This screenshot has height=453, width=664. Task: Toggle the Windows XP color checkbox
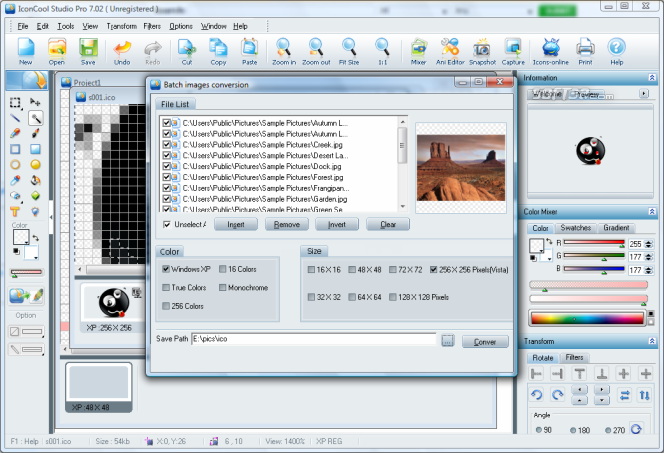166,269
